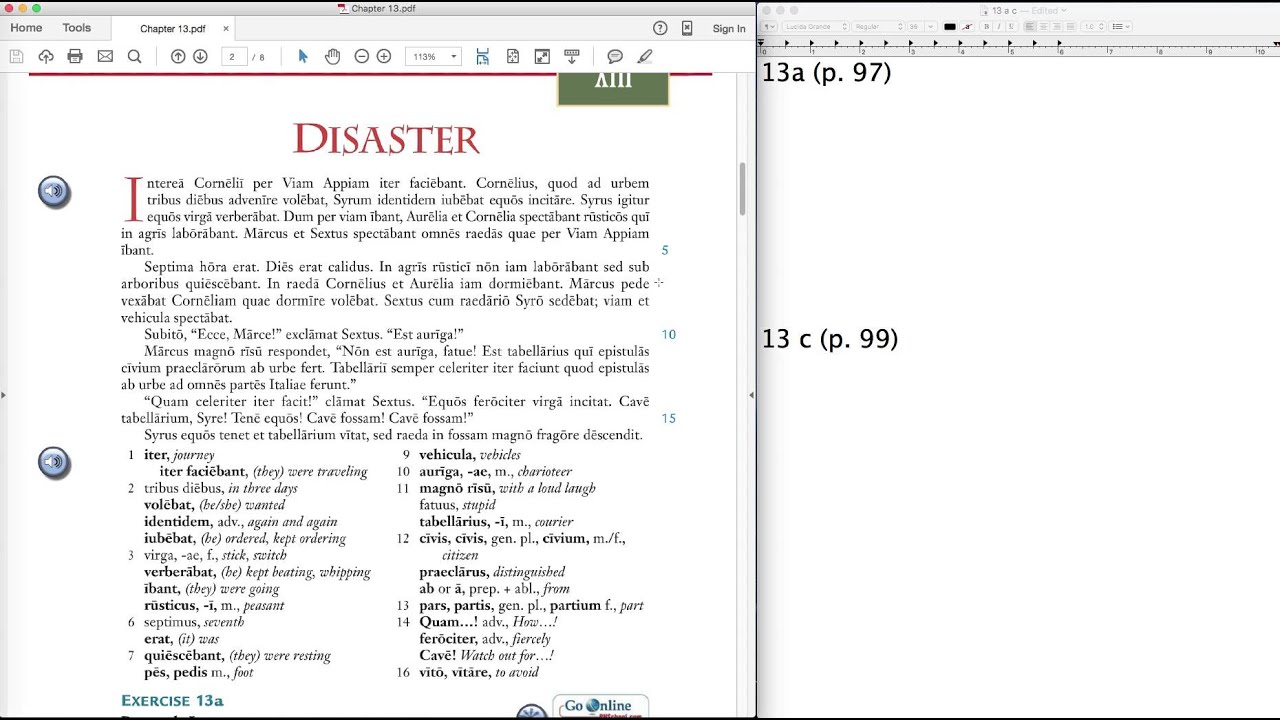Open the Go Online link
Screen dimensions: 1280x720
[x=599, y=706]
